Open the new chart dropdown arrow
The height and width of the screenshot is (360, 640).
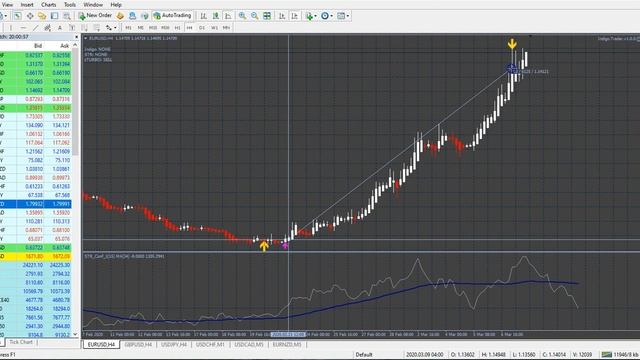click(5, 16)
